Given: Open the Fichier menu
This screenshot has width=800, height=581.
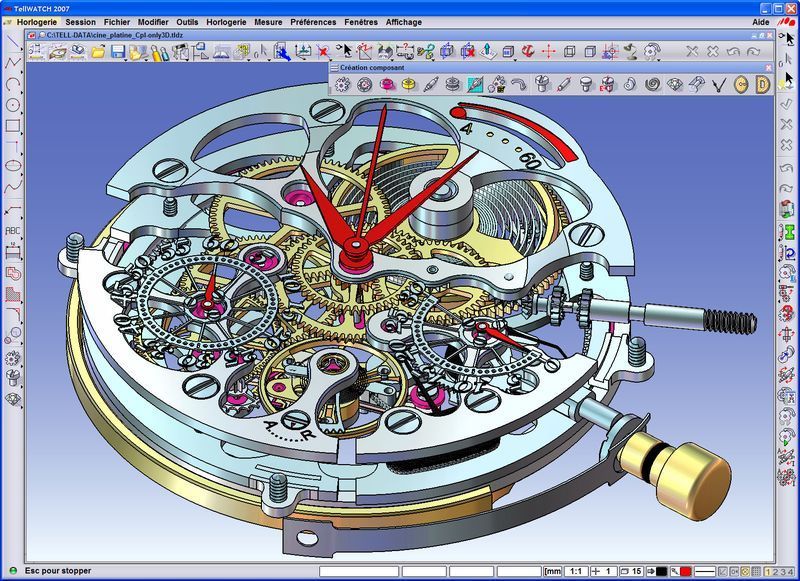Looking at the screenshot, I should pos(117,22).
